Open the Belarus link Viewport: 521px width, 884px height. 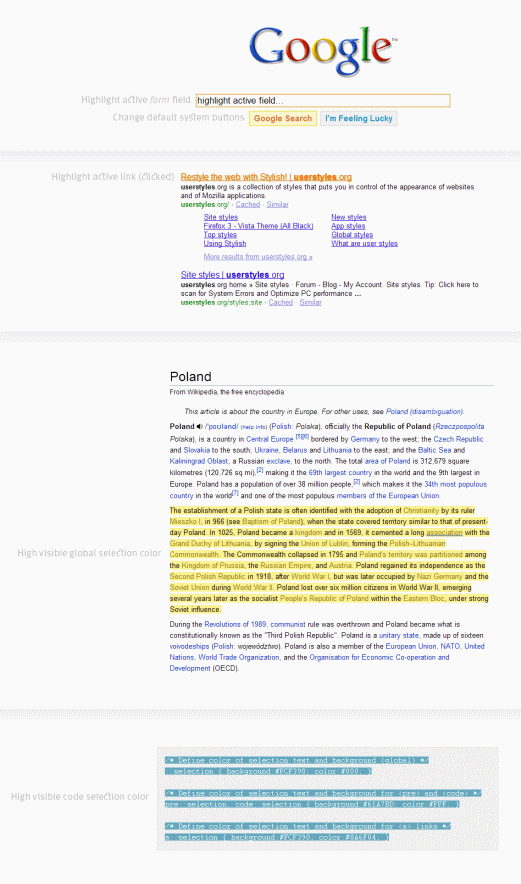(295, 450)
